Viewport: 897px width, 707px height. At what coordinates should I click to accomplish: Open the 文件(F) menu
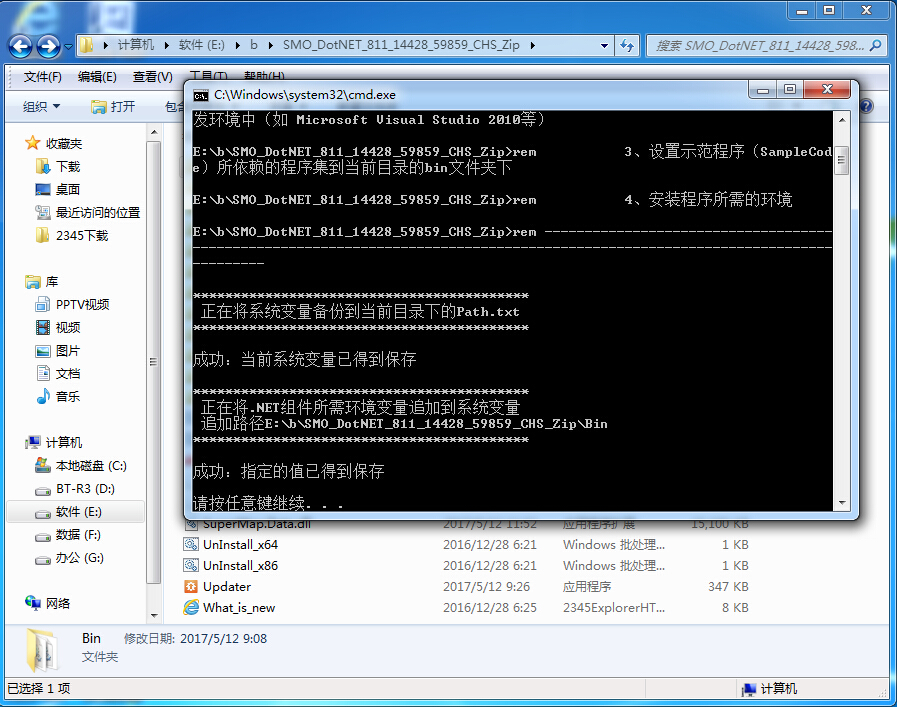point(42,77)
